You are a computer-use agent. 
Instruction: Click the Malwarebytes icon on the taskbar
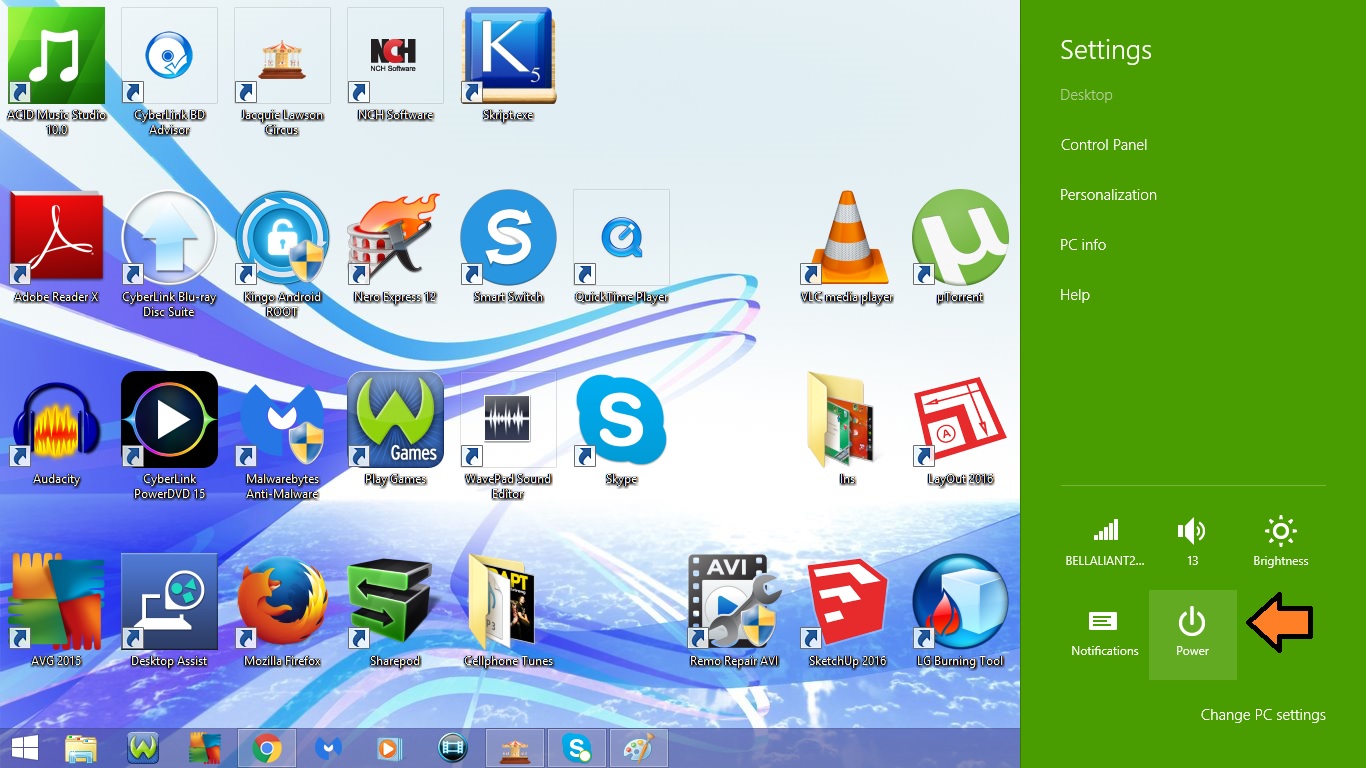(329, 748)
